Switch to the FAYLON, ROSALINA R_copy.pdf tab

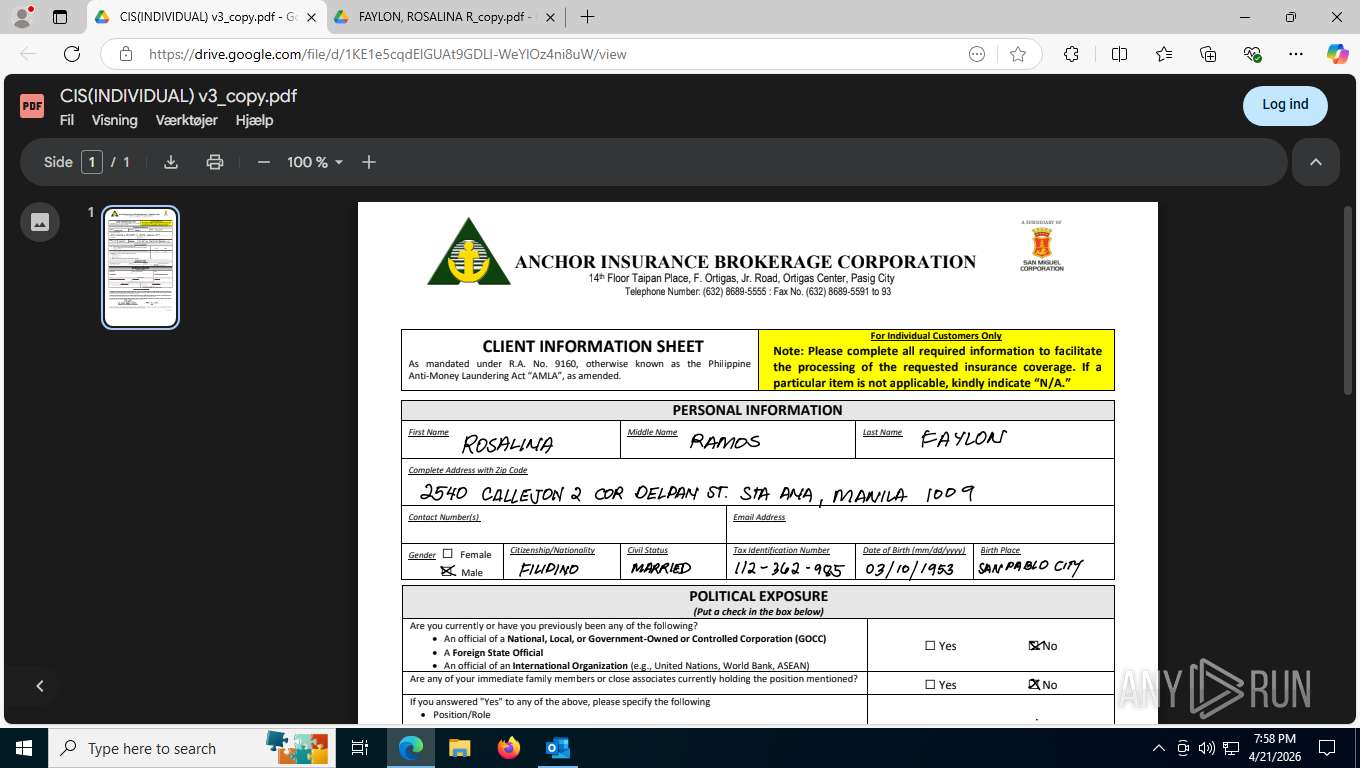[x=445, y=17]
